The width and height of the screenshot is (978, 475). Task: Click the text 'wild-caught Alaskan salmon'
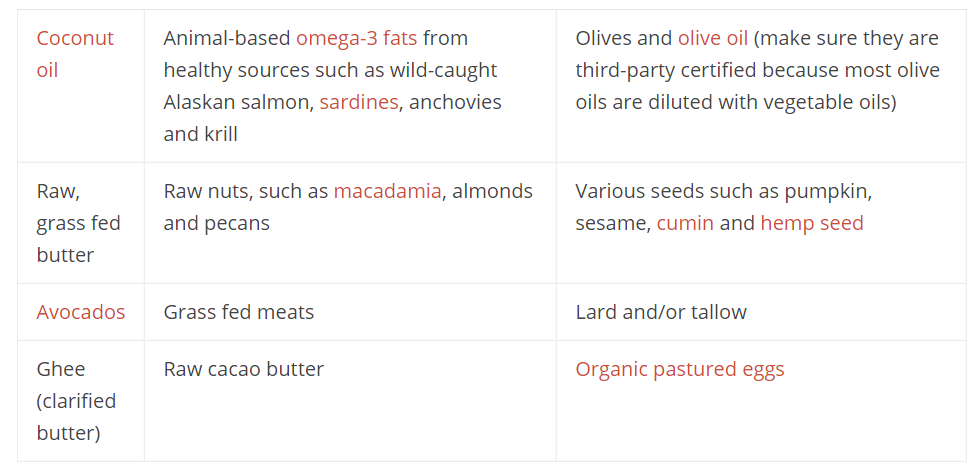point(331,85)
